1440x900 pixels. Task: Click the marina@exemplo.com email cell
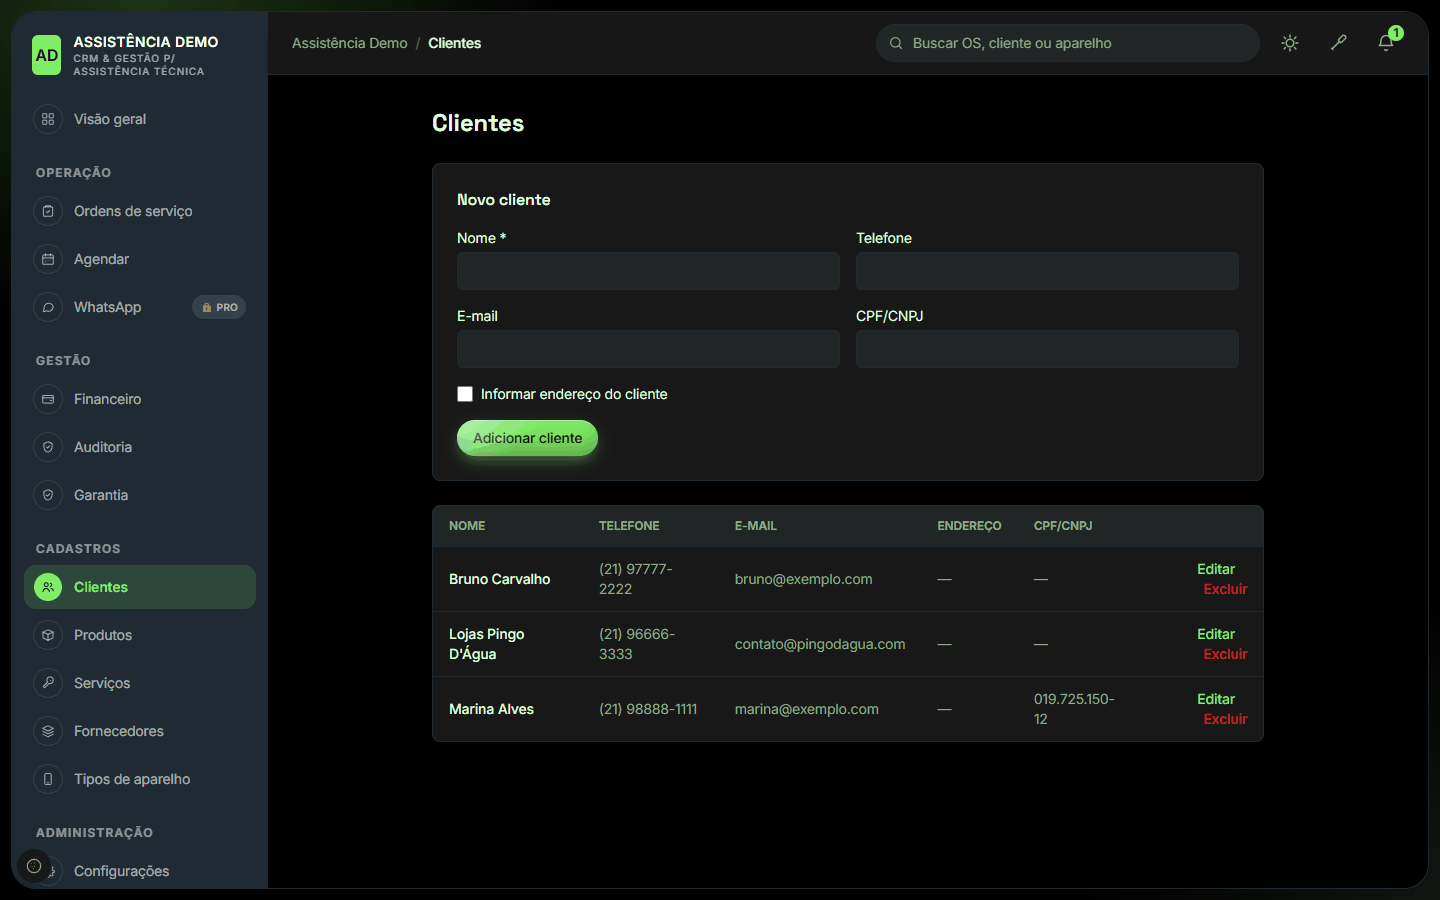tap(807, 709)
